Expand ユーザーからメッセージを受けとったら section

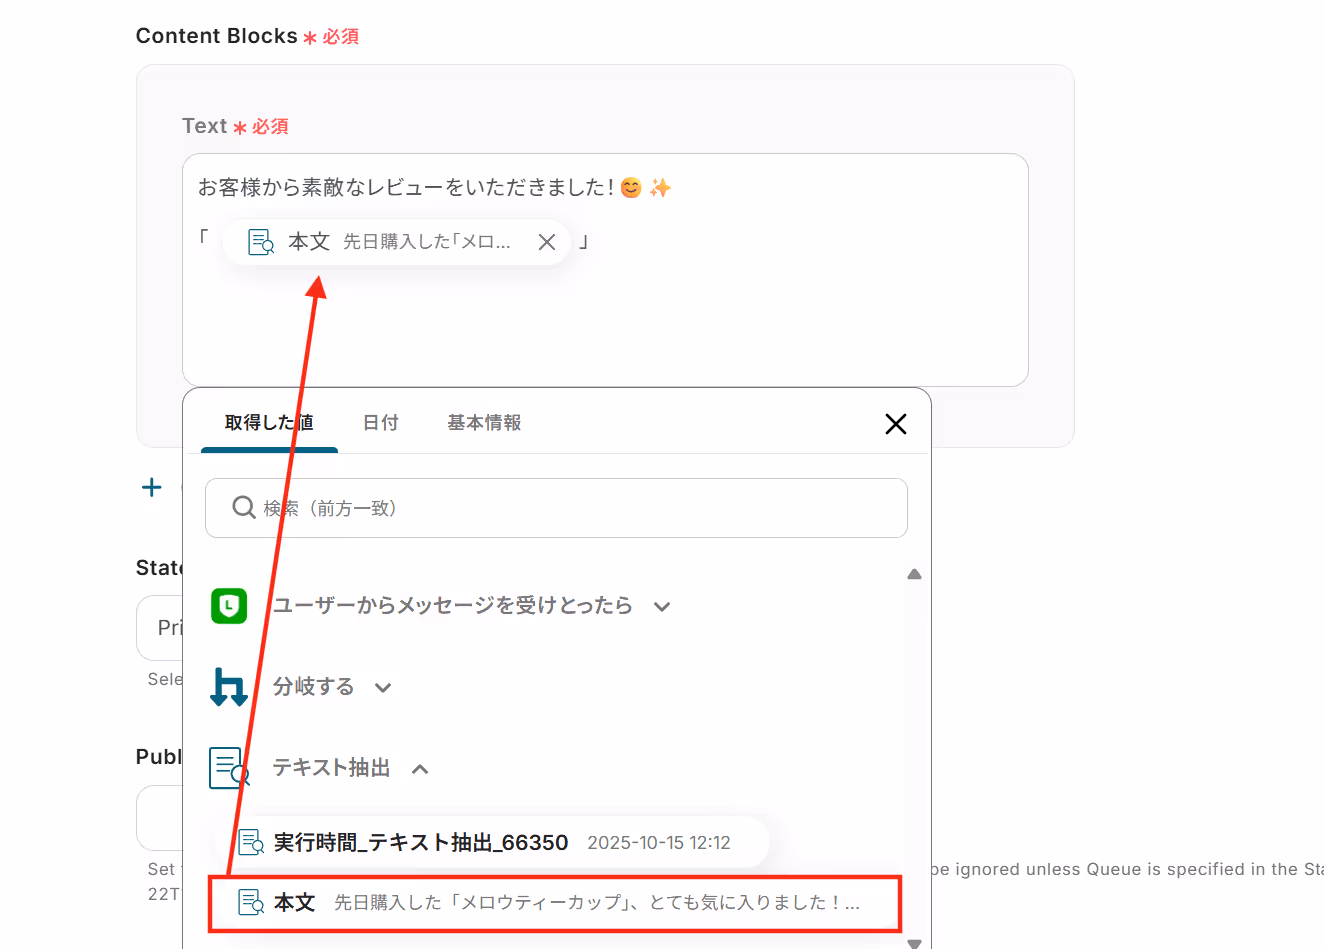tap(661, 606)
